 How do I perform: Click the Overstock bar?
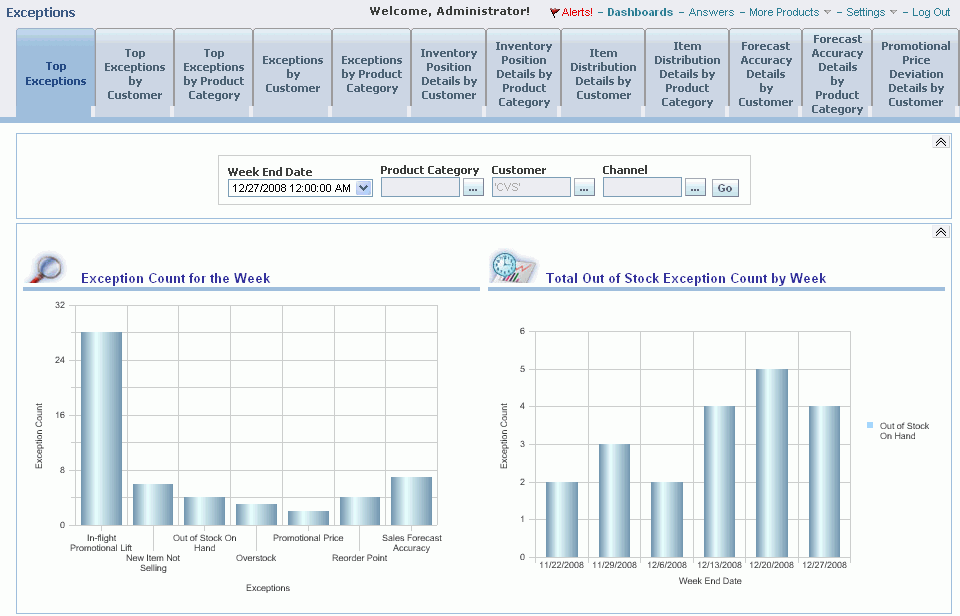257,514
